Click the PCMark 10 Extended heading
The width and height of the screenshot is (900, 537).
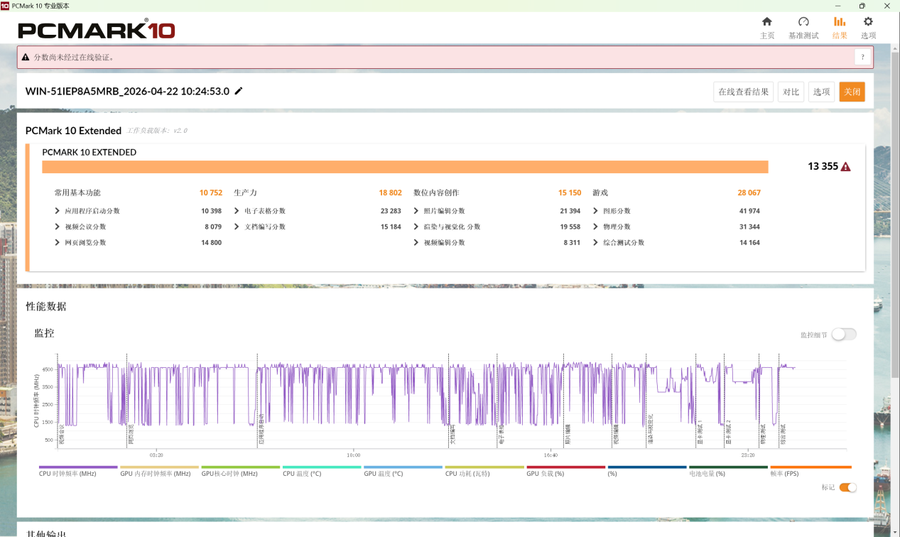point(73,131)
